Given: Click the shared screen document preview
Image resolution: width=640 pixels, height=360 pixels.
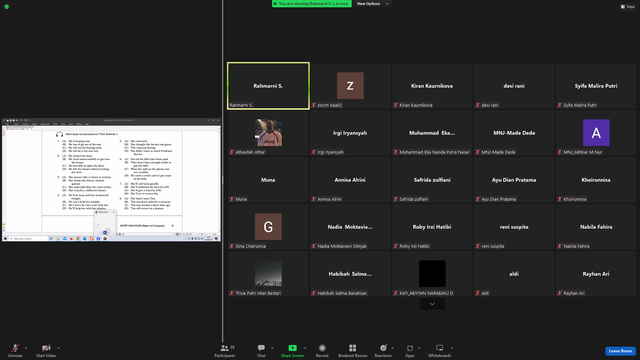Looking at the screenshot, I should coord(111,180).
